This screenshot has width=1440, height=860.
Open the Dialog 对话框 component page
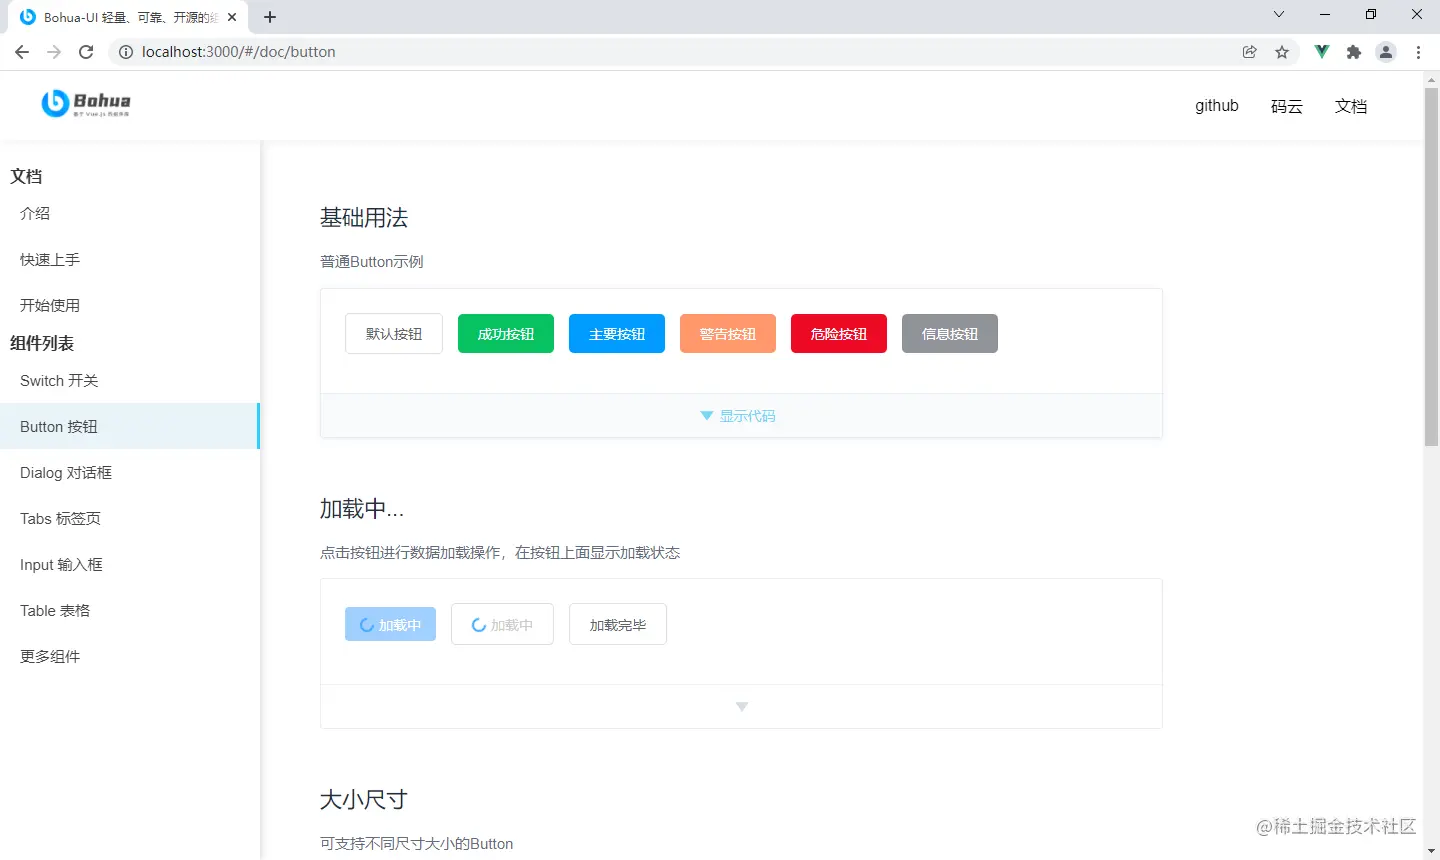coord(130,472)
